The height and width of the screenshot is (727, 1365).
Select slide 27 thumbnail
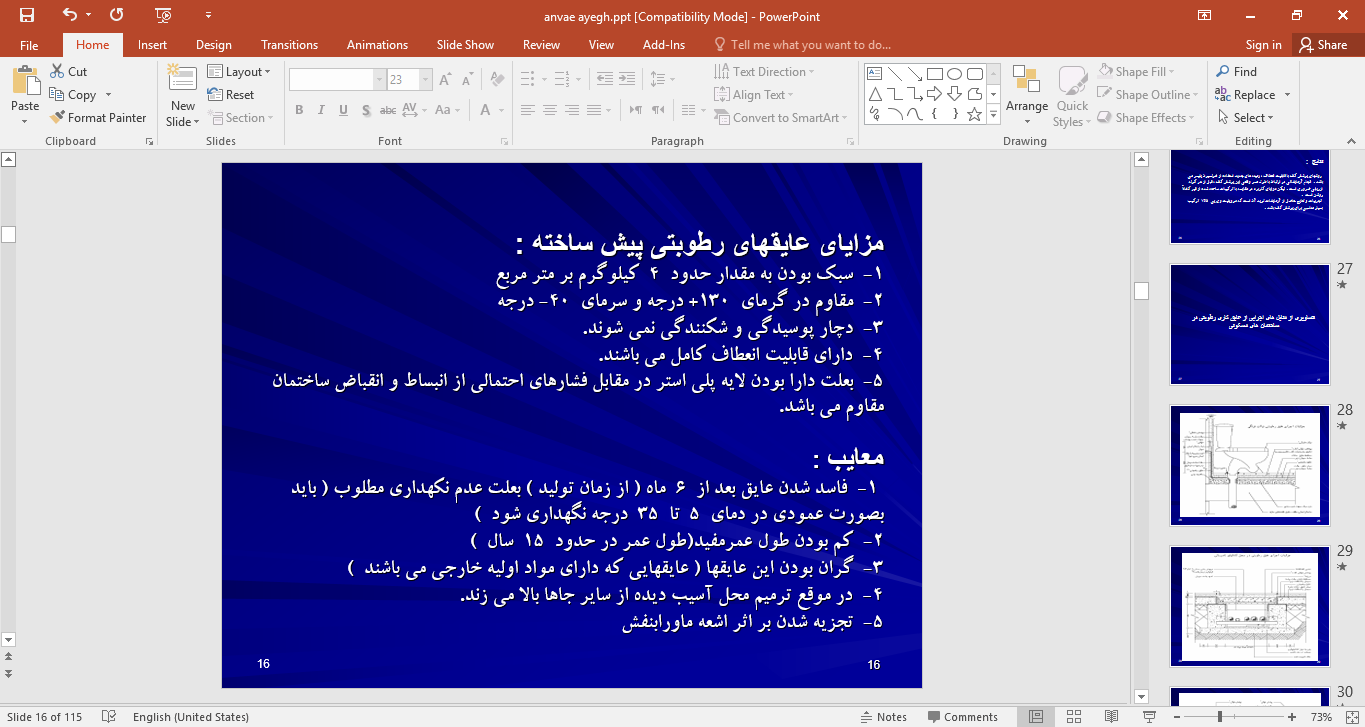(1250, 324)
